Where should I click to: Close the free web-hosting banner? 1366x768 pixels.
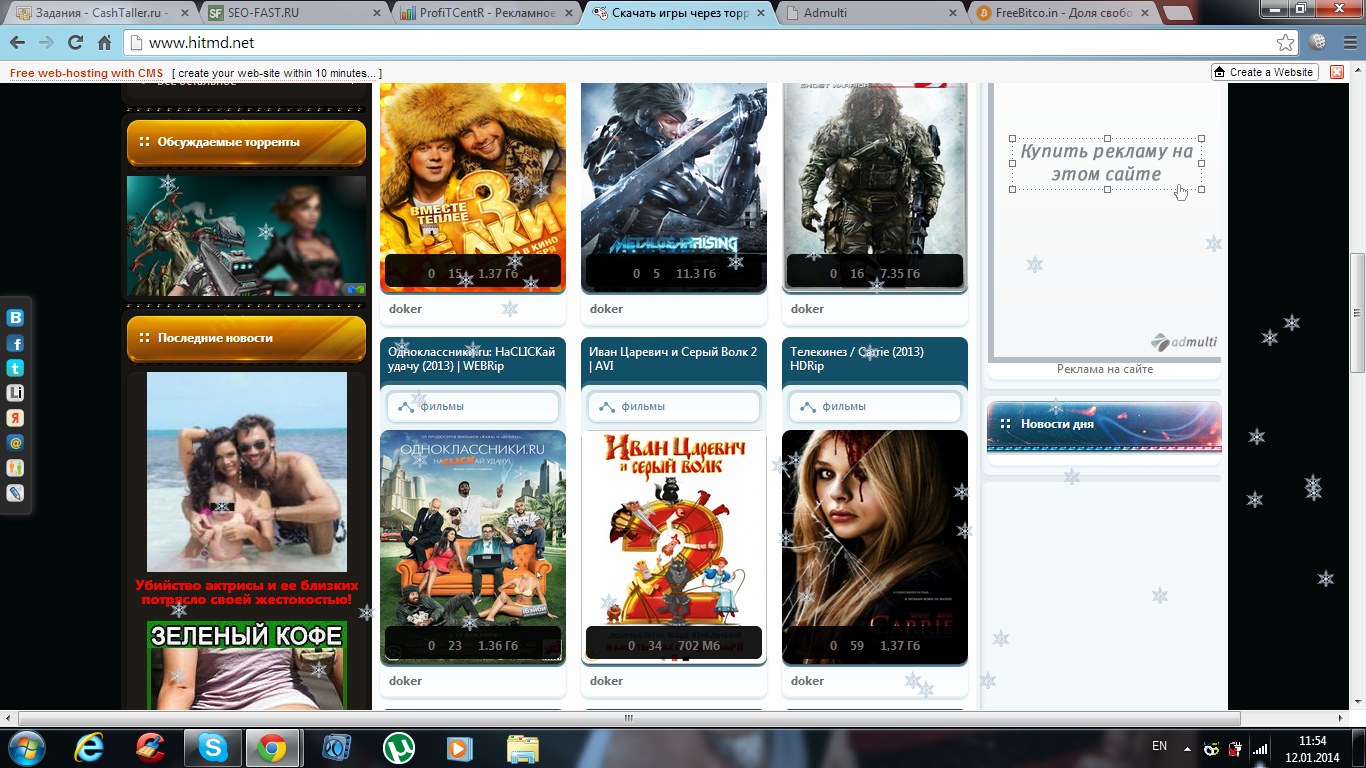pyautogui.click(x=1337, y=72)
